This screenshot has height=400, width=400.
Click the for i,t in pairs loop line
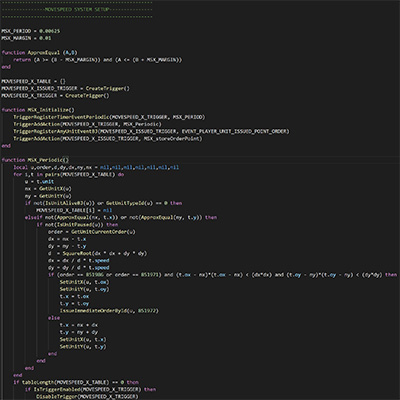click(69, 174)
